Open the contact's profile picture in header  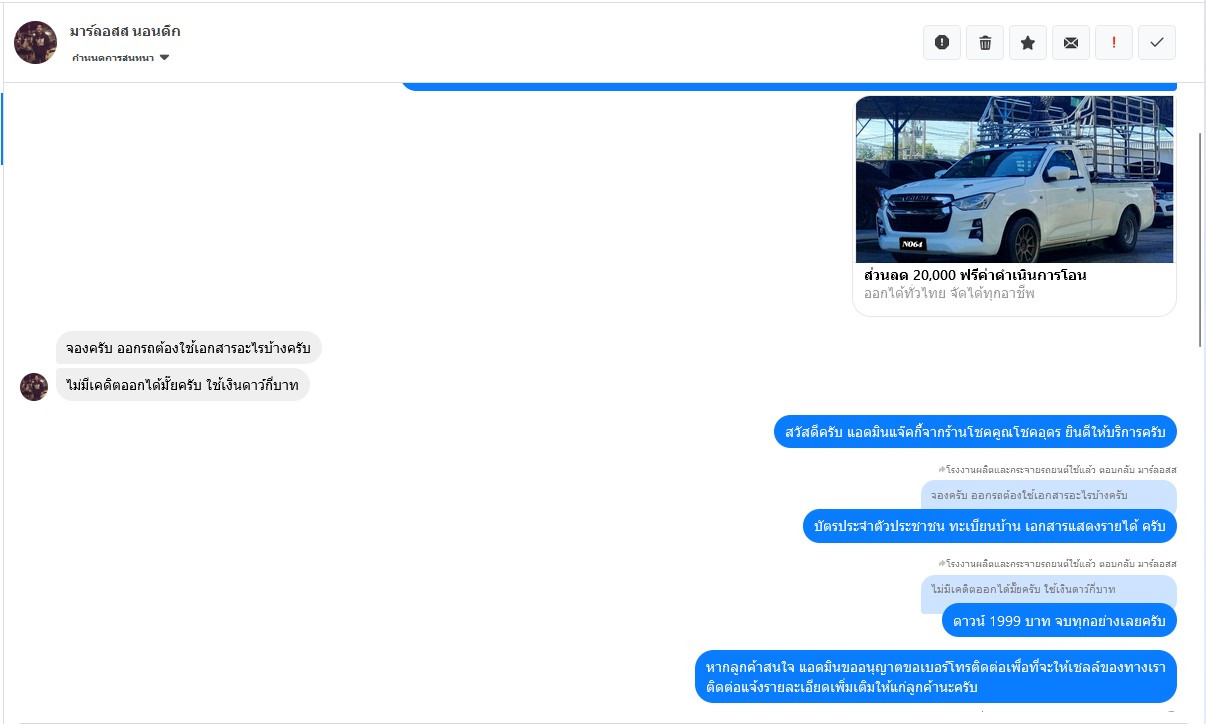(x=36, y=42)
